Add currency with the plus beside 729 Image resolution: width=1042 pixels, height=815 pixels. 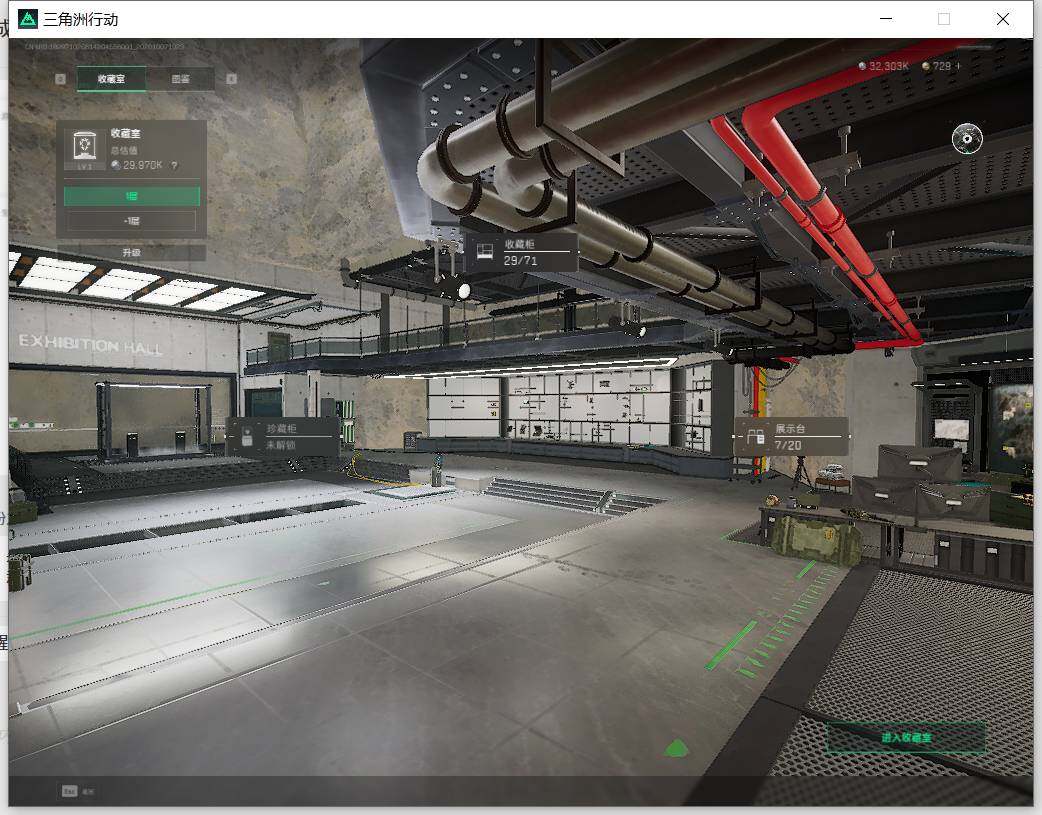pyautogui.click(x=958, y=66)
